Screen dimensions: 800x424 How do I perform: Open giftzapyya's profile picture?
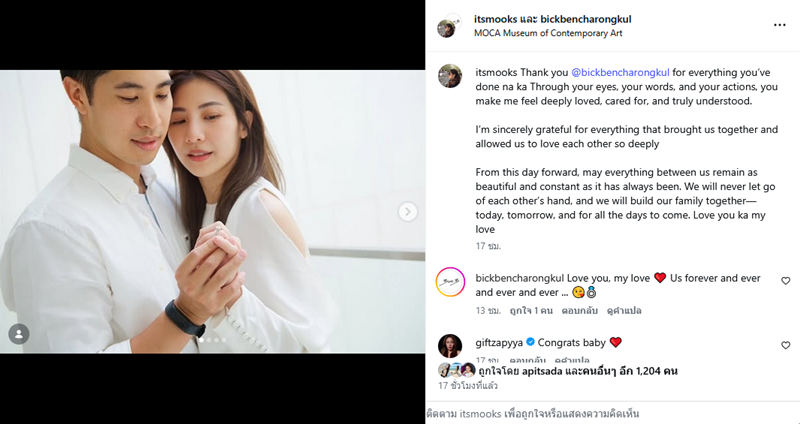pos(450,345)
